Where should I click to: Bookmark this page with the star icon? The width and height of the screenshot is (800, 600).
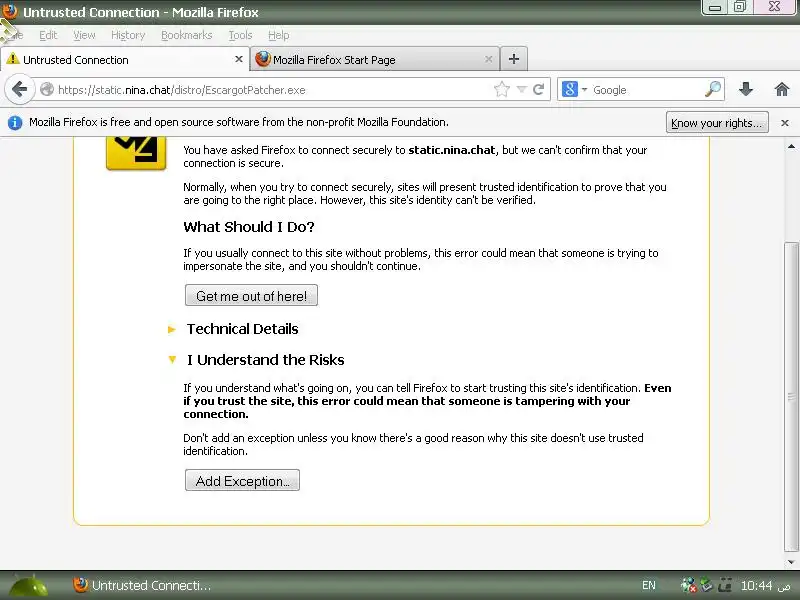click(x=502, y=90)
